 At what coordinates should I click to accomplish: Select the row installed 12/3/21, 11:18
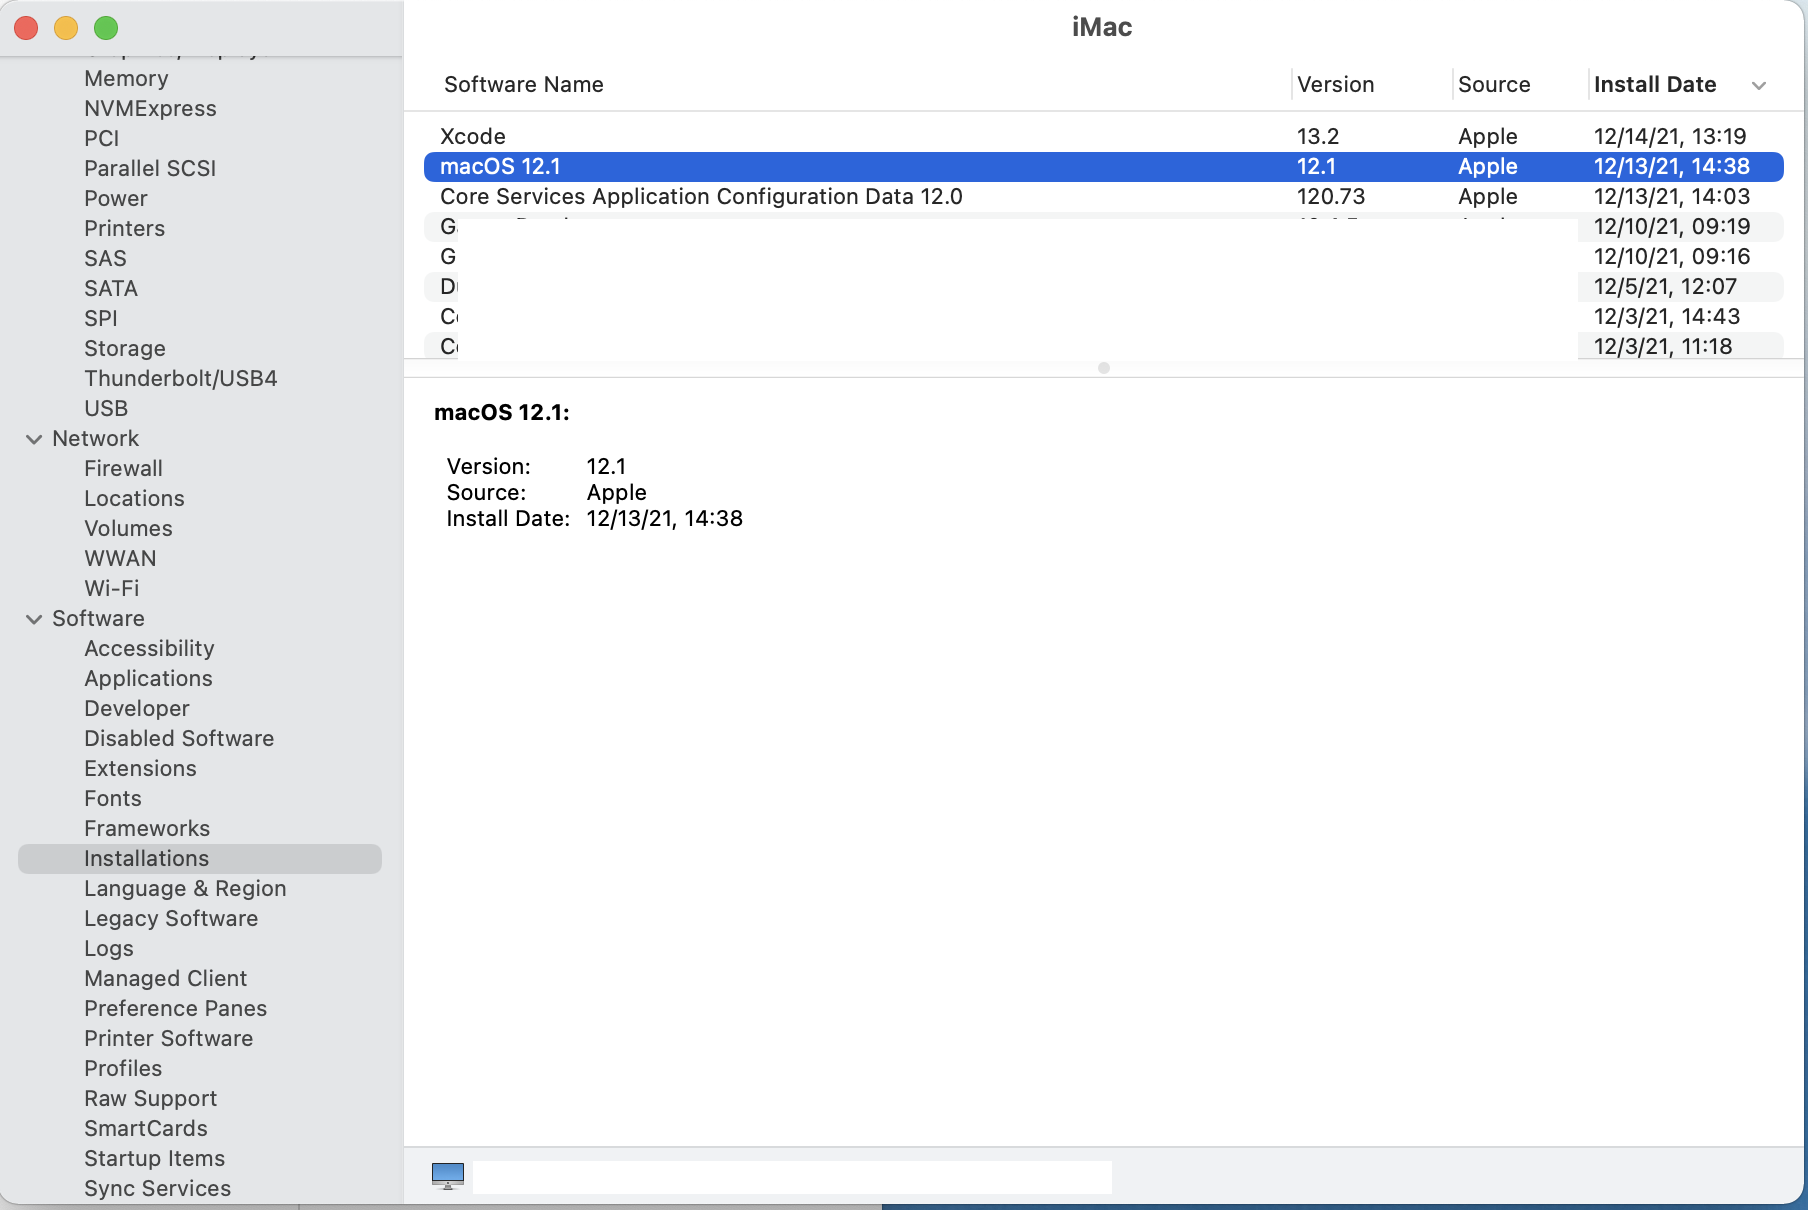point(1104,346)
